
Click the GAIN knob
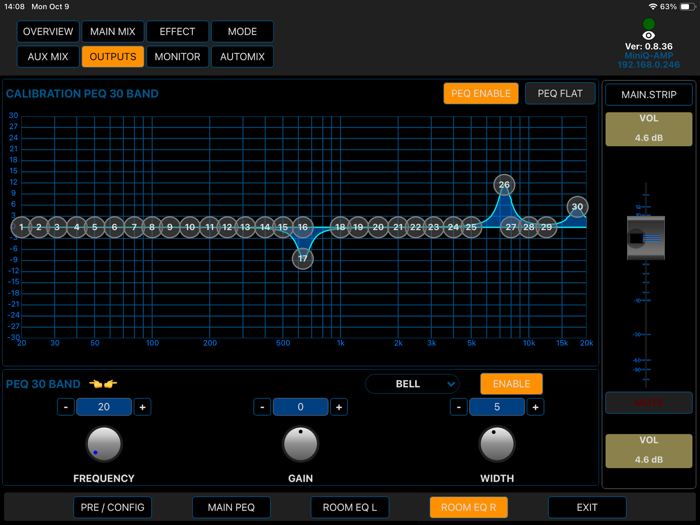[300, 444]
